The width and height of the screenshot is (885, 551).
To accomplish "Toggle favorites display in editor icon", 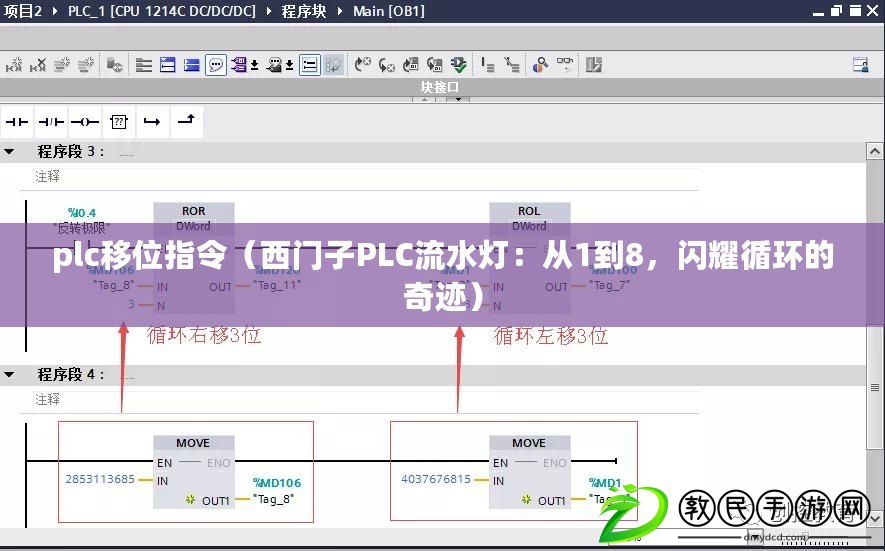I will tap(334, 65).
